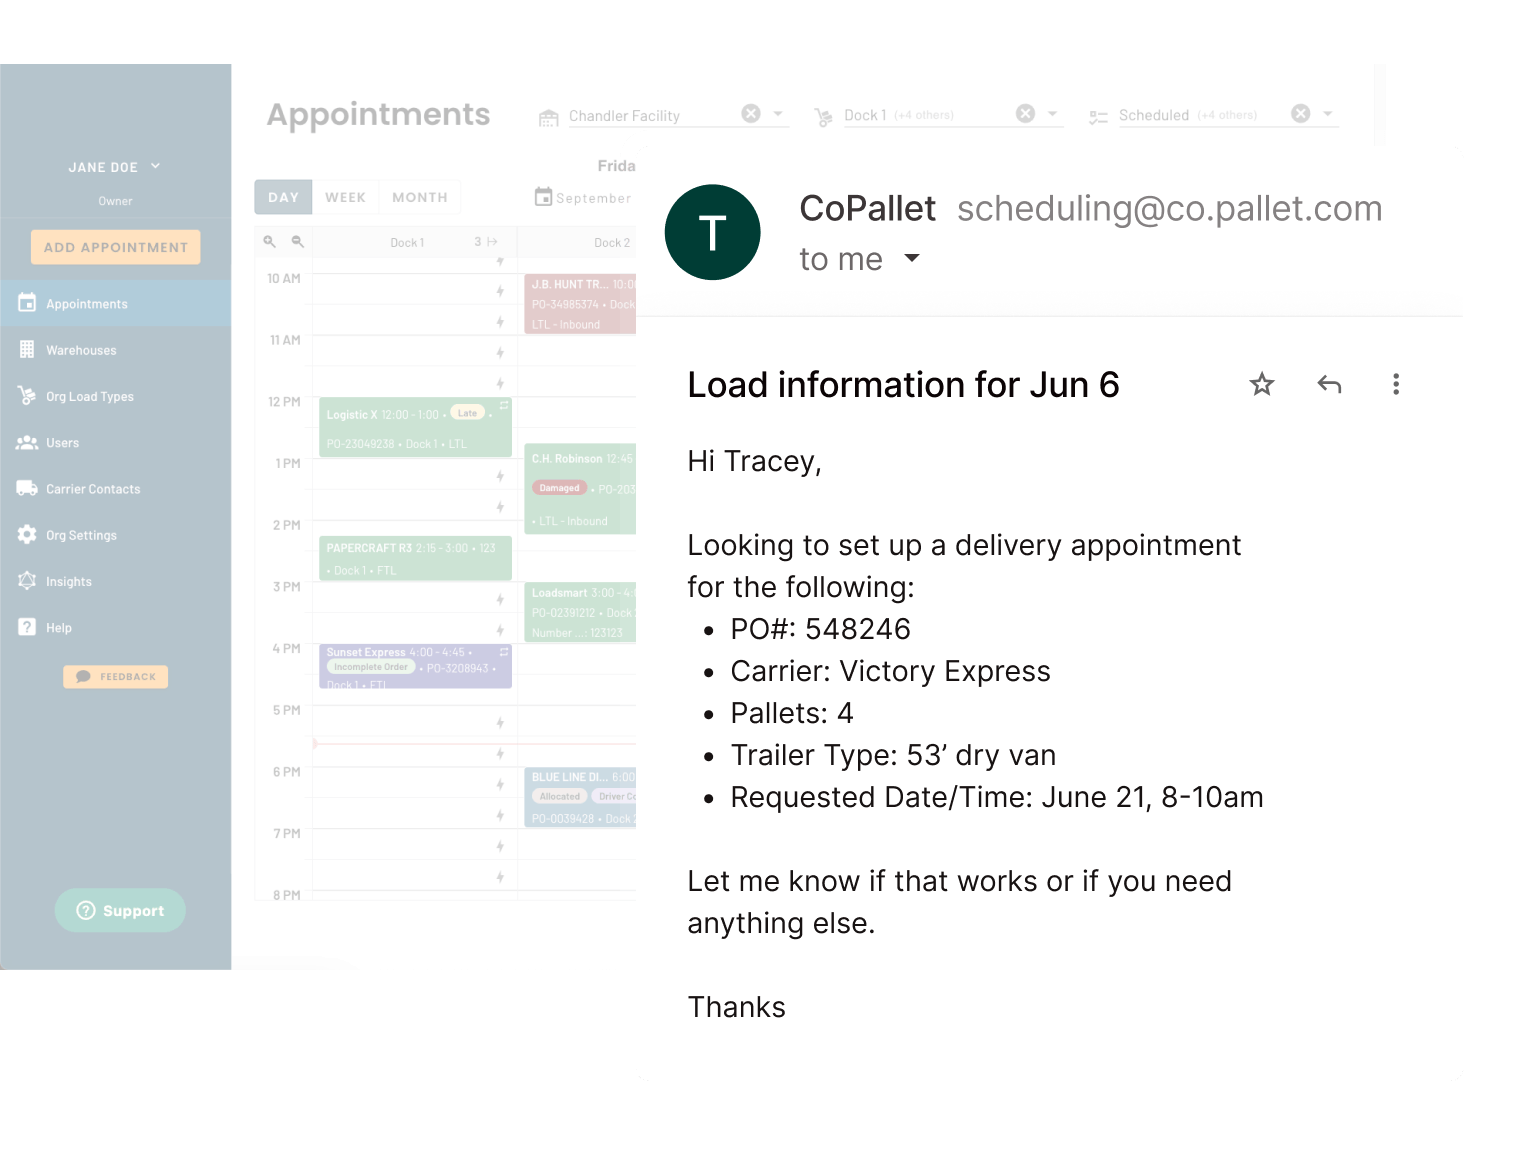Open the PAPERCRAFT R3 2:15 appointment
Image resolution: width=1522 pixels, height=1160 pixels.
pyautogui.click(x=415, y=558)
